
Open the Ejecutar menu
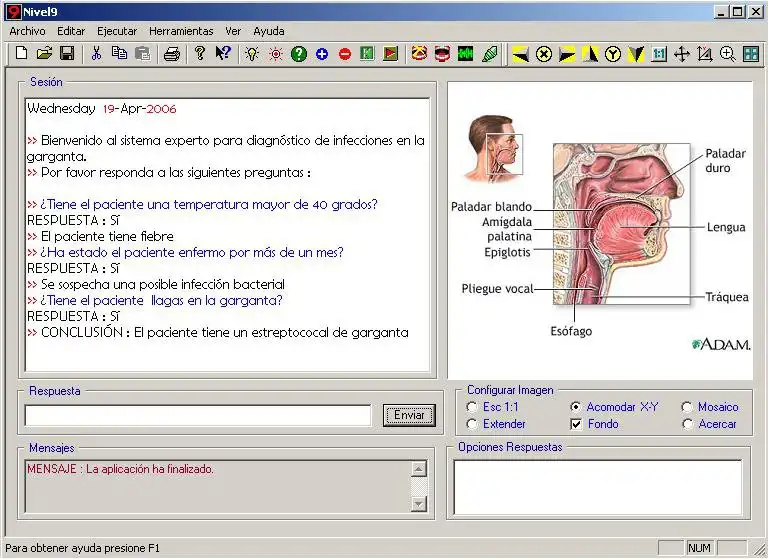117,31
